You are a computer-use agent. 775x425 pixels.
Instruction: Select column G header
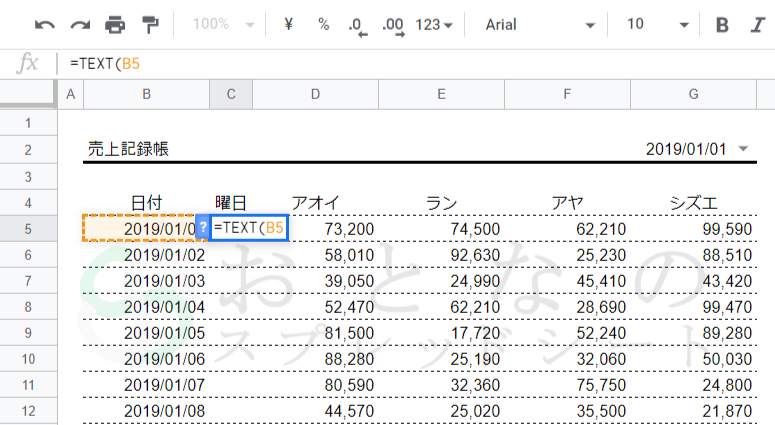point(693,94)
